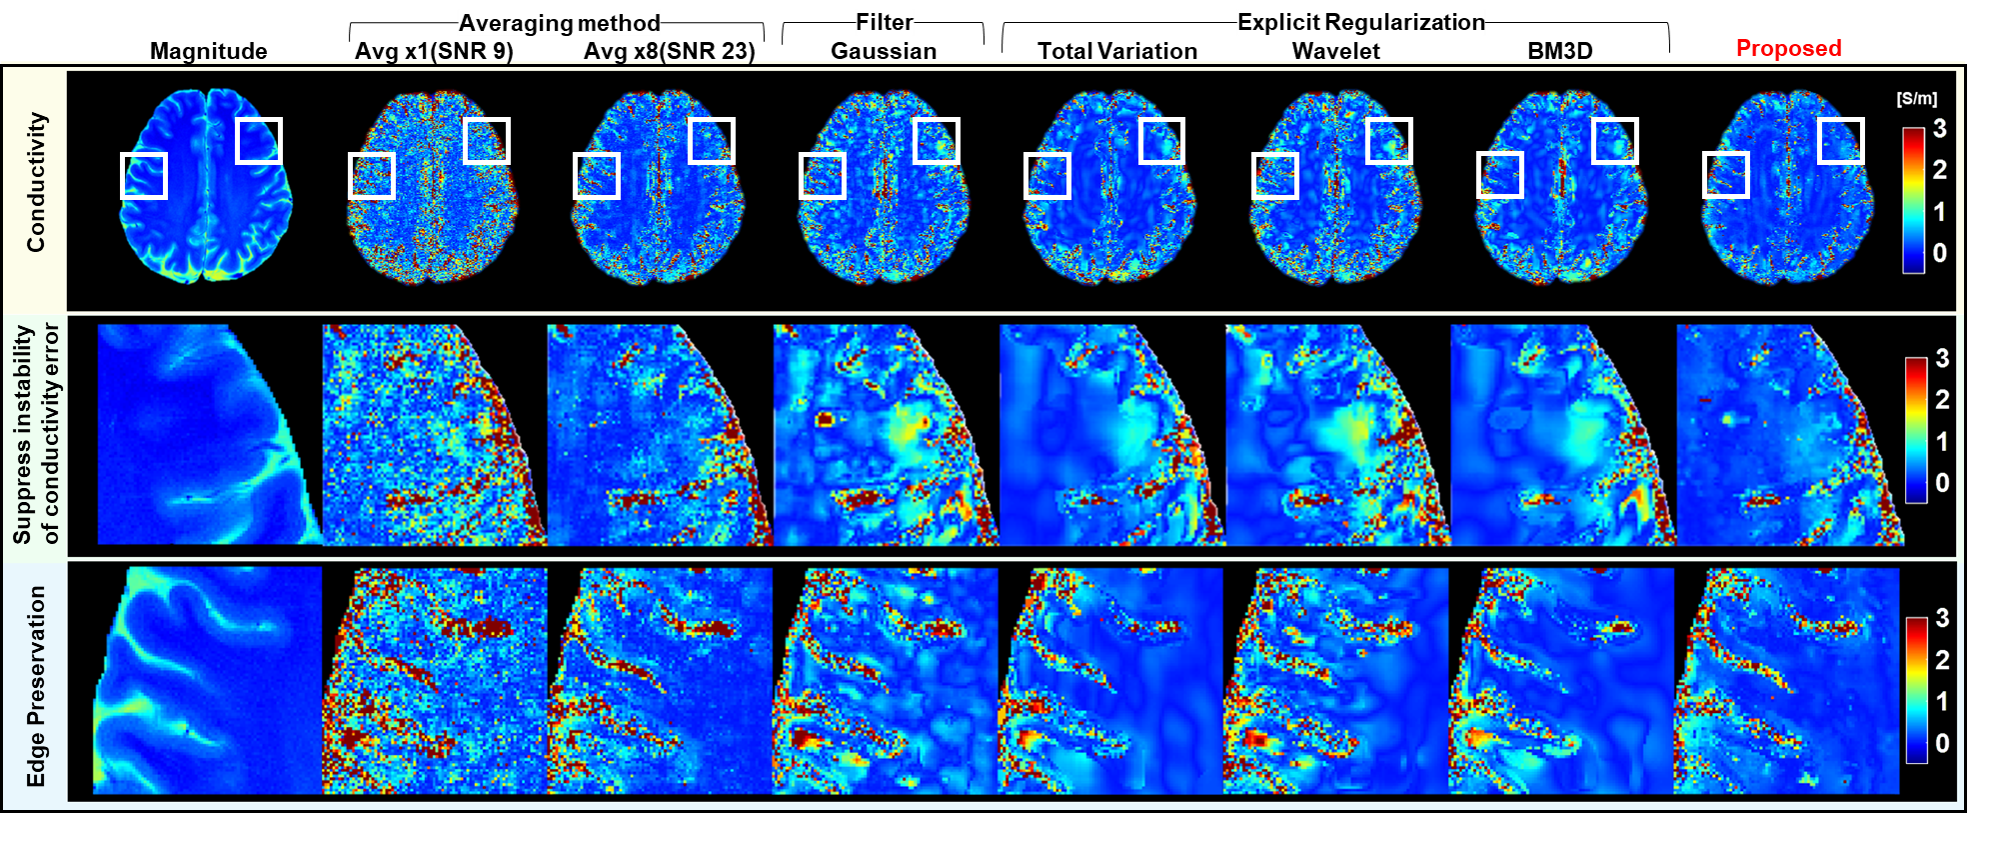The height and width of the screenshot is (843, 2000).
Task: Select lower-left white box on leftmost brain
Action: pos(143,175)
